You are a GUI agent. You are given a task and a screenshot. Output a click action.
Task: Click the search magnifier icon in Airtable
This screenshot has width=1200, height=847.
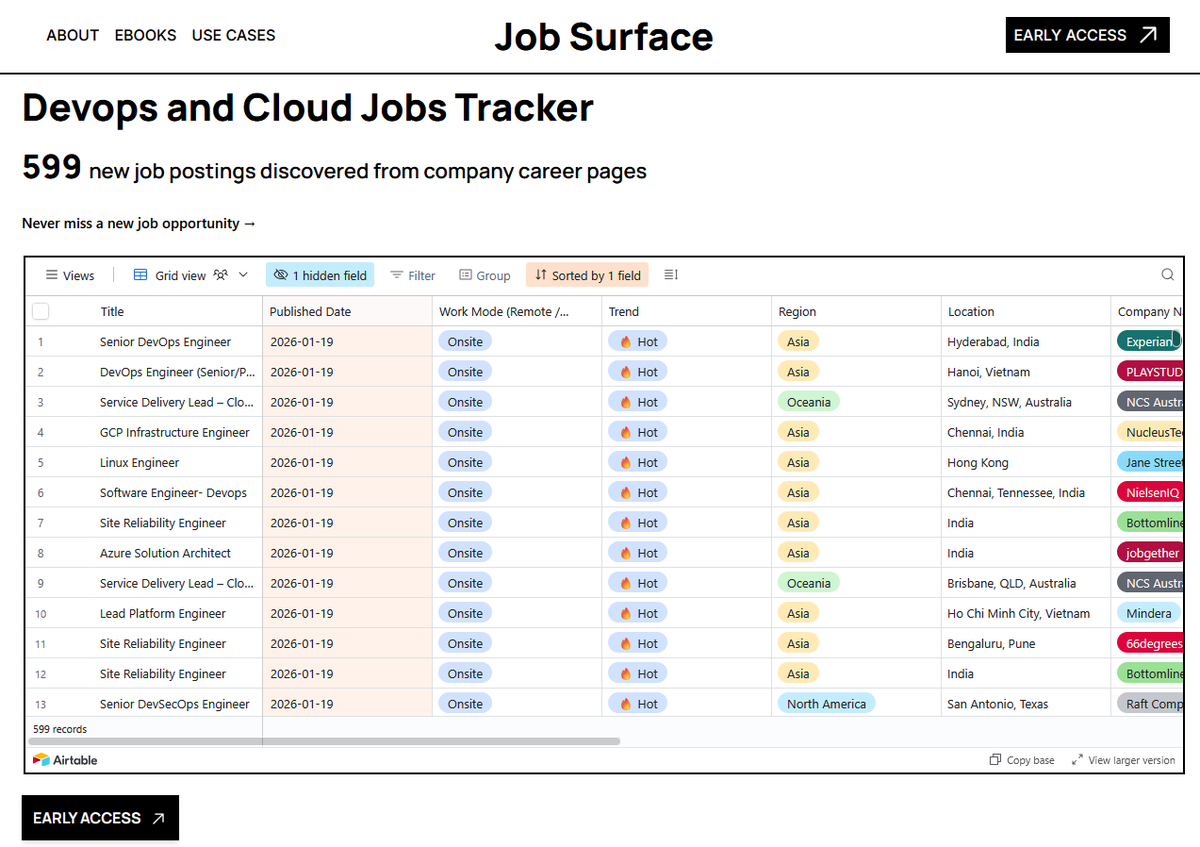point(1168,275)
